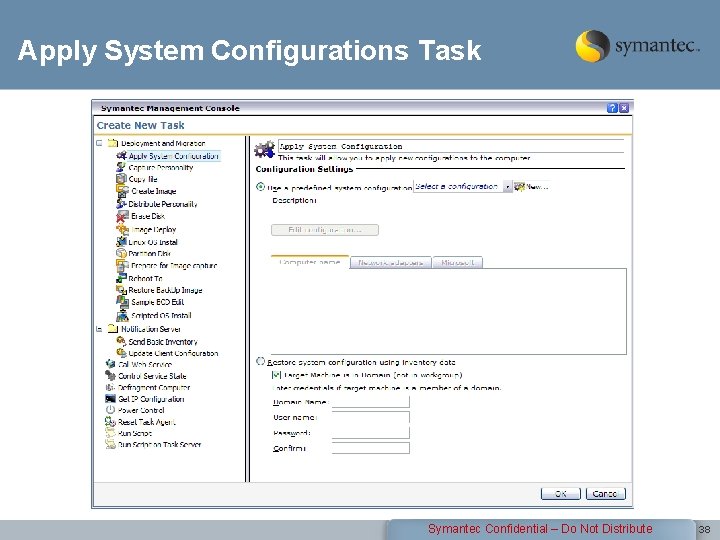The height and width of the screenshot is (540, 720).
Task: Click the Distribute Personality icon
Action: coord(121,203)
